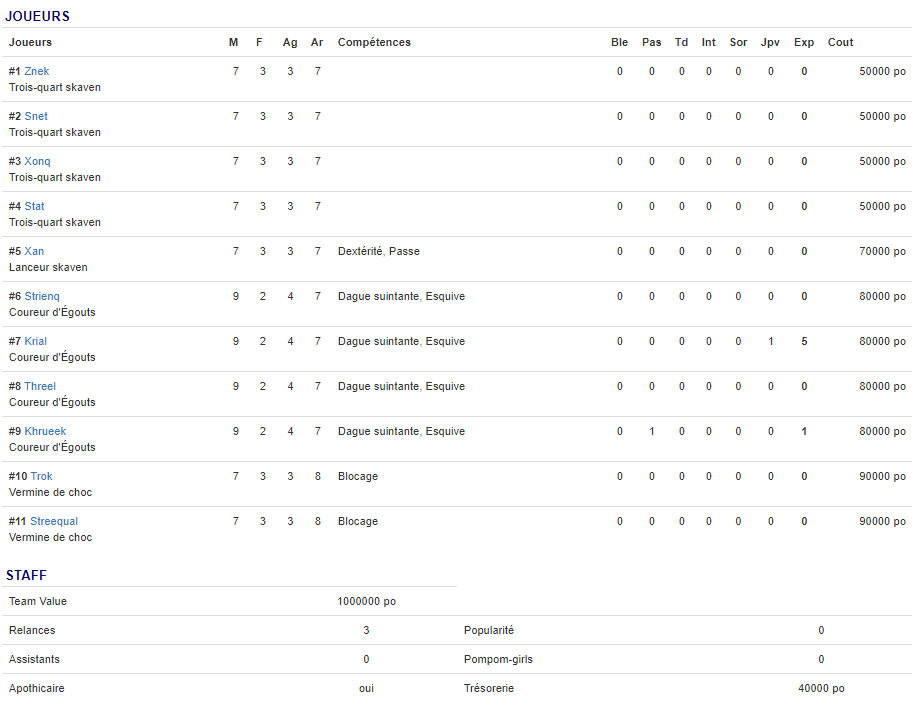Click the Threel player link
This screenshot has width=919, height=706.
(40, 386)
